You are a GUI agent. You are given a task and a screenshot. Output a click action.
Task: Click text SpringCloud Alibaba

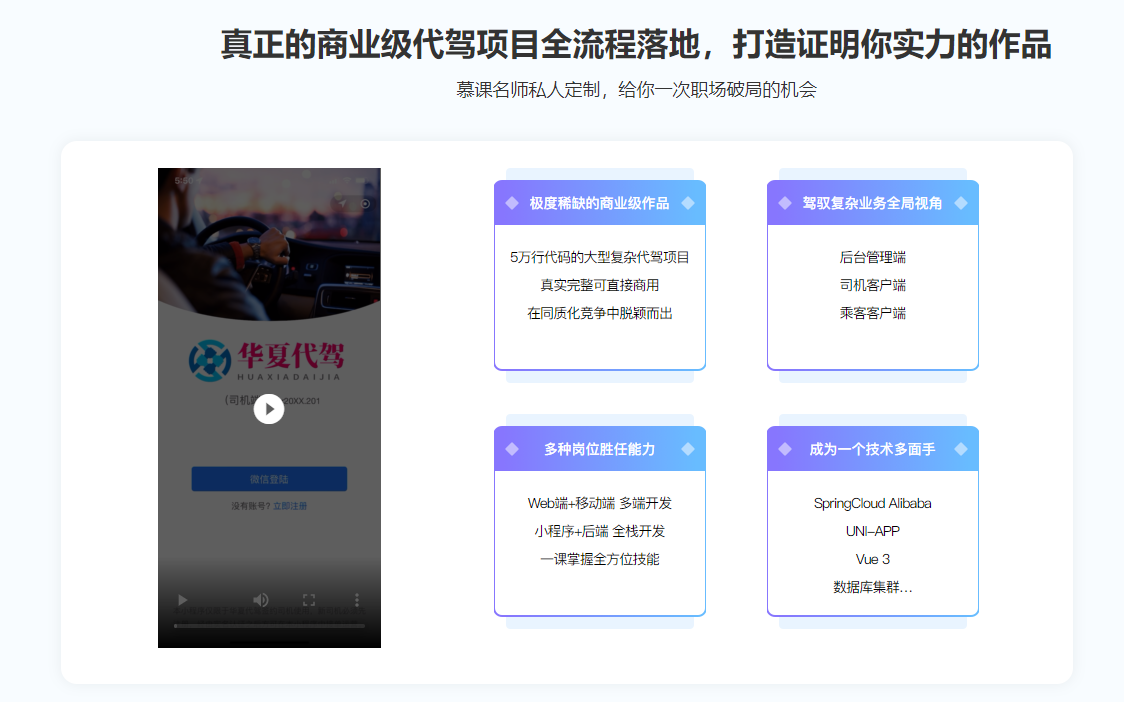click(x=872, y=503)
